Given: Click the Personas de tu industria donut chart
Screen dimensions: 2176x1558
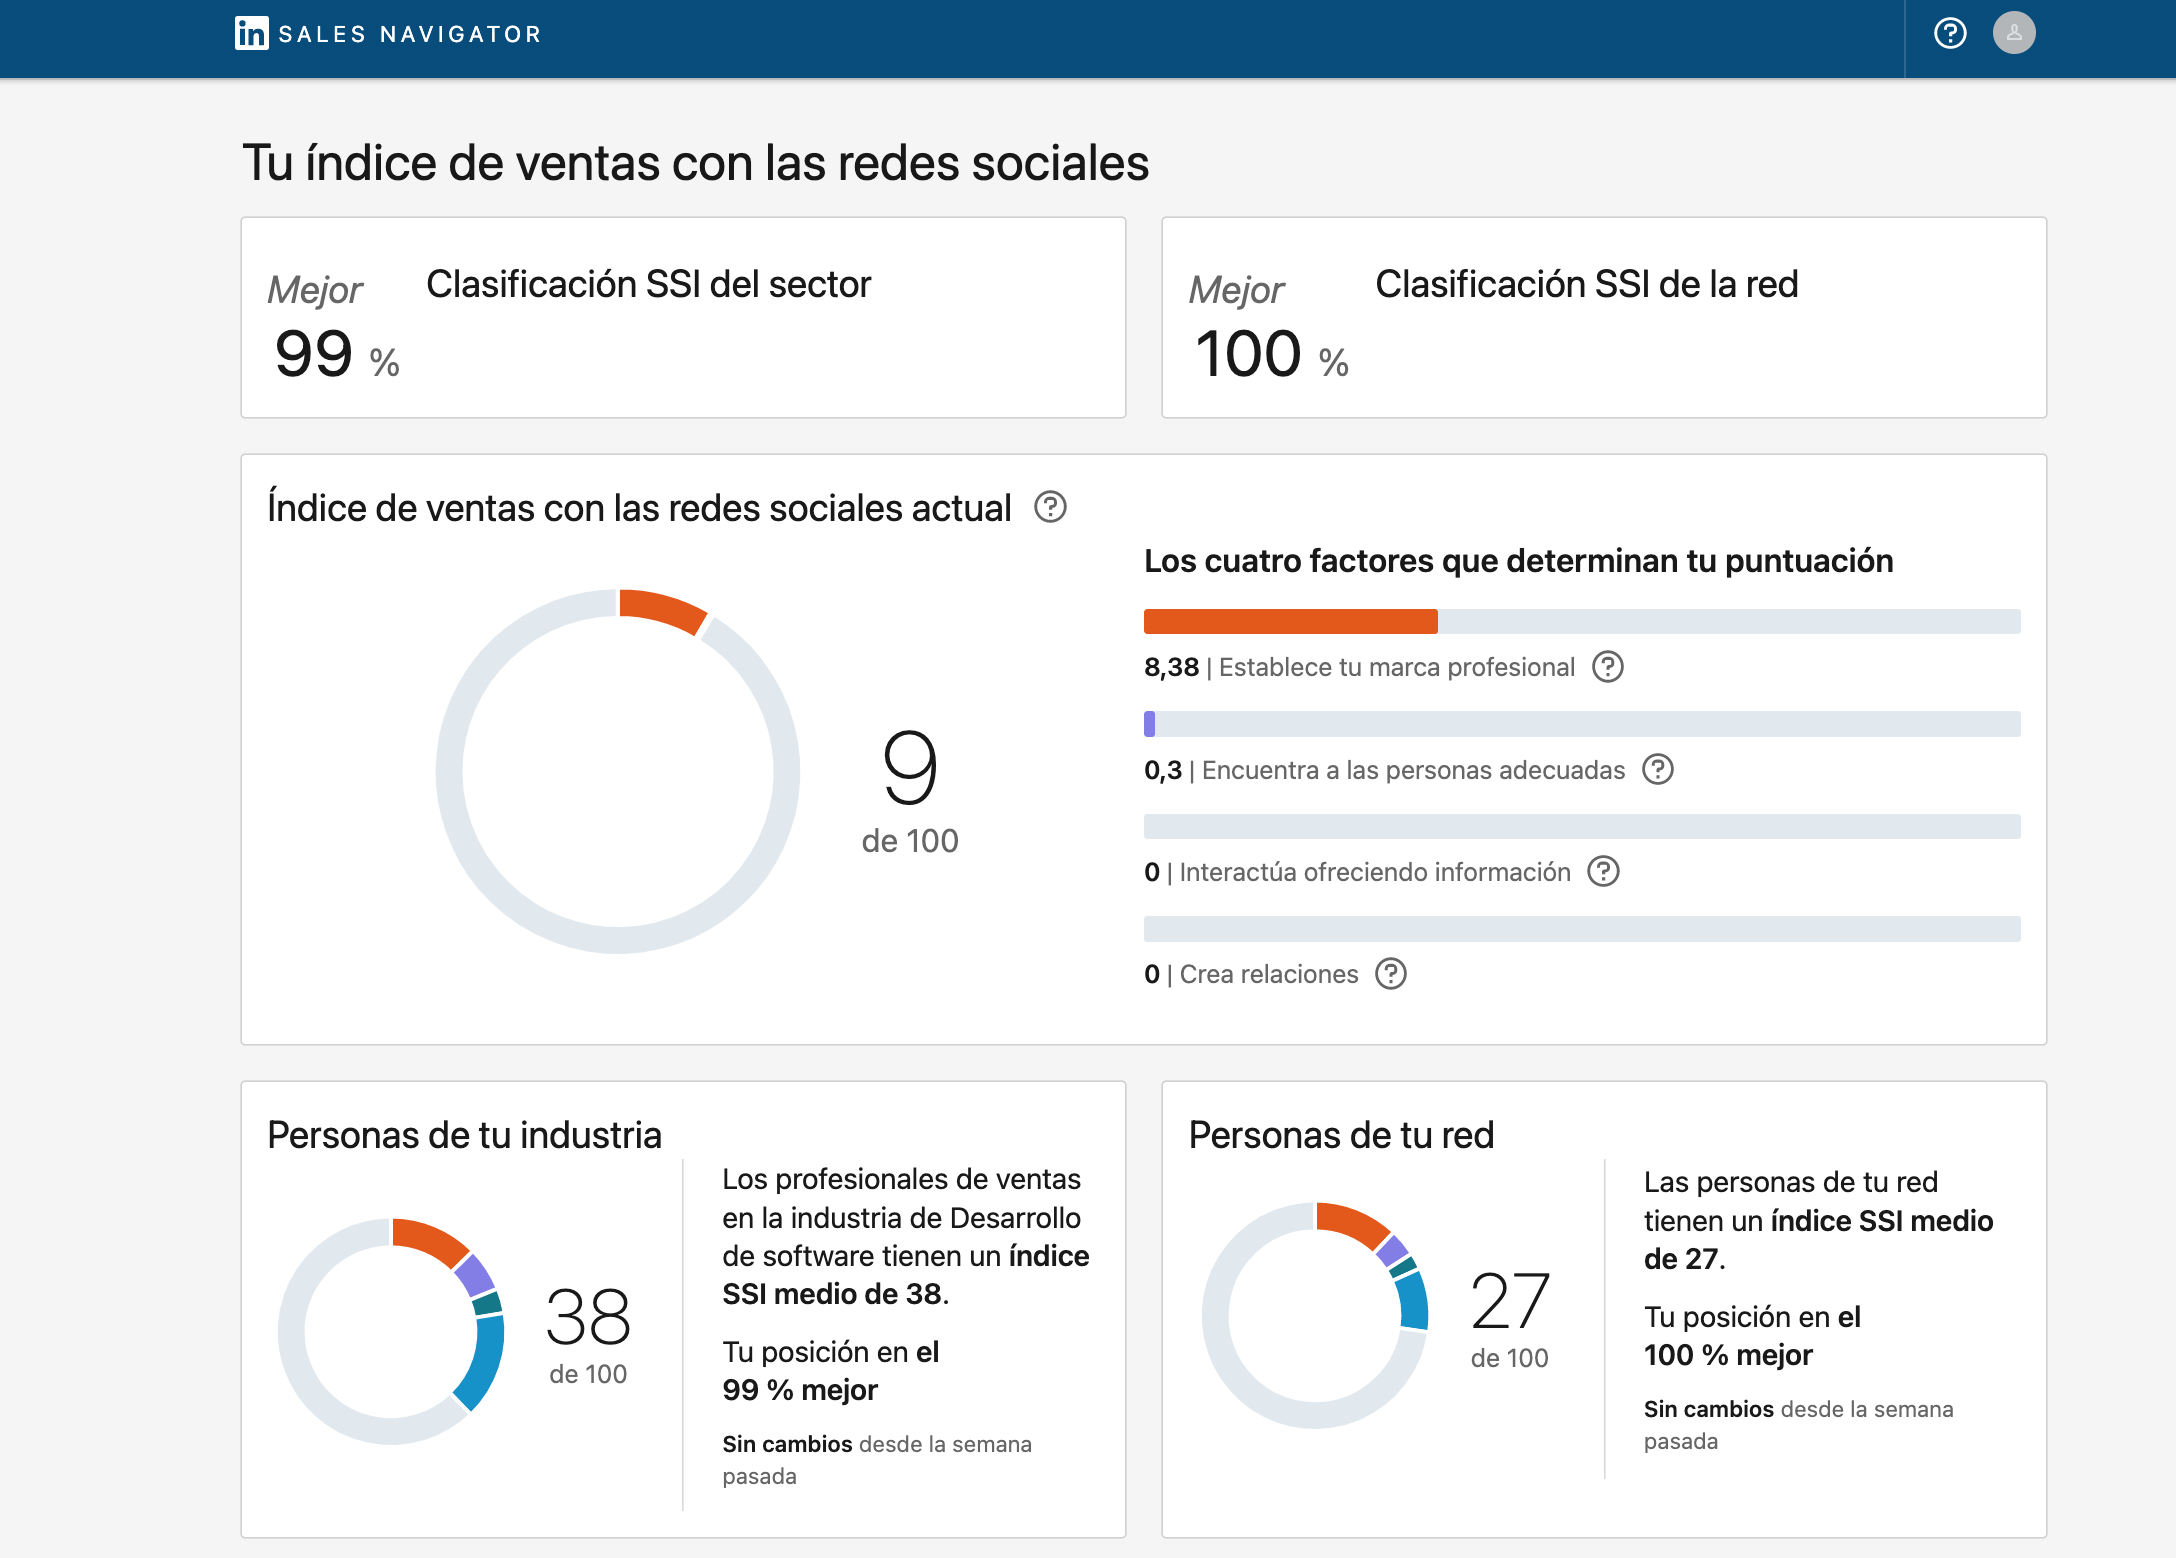Looking at the screenshot, I should [391, 1331].
